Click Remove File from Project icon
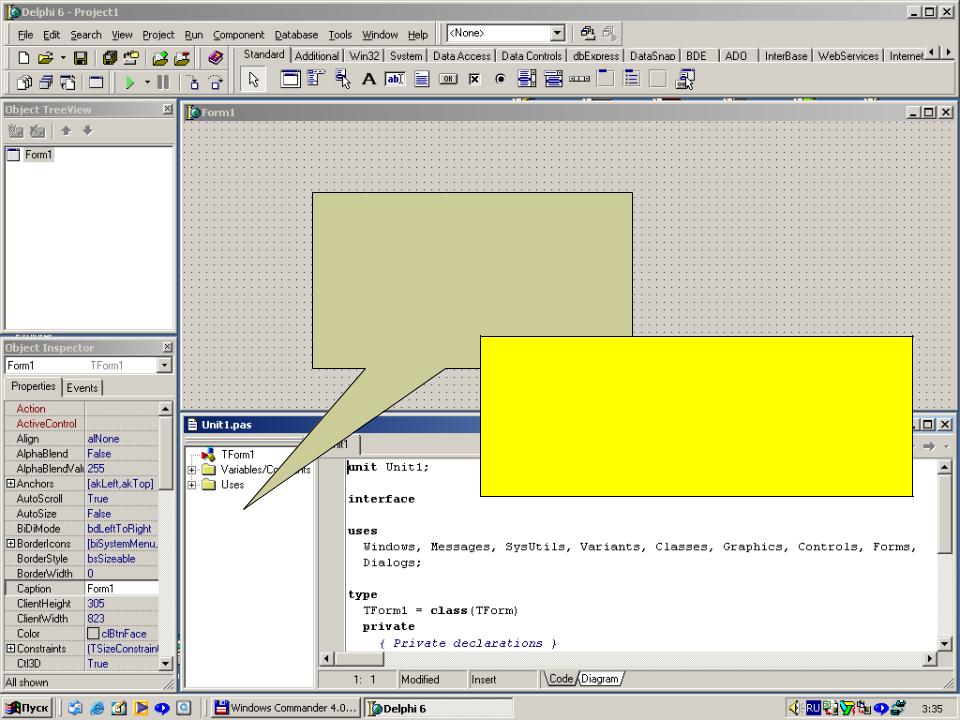 coord(182,58)
